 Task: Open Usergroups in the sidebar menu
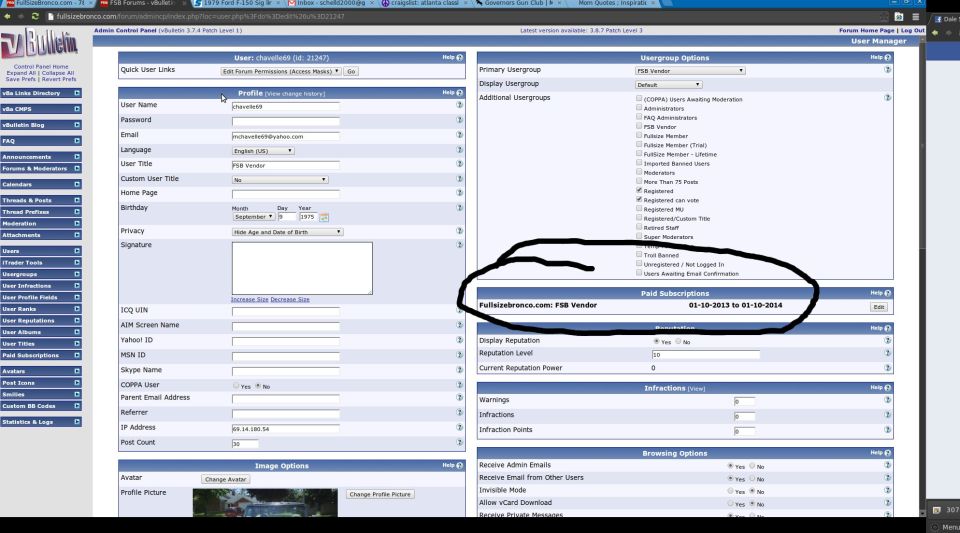(20, 274)
